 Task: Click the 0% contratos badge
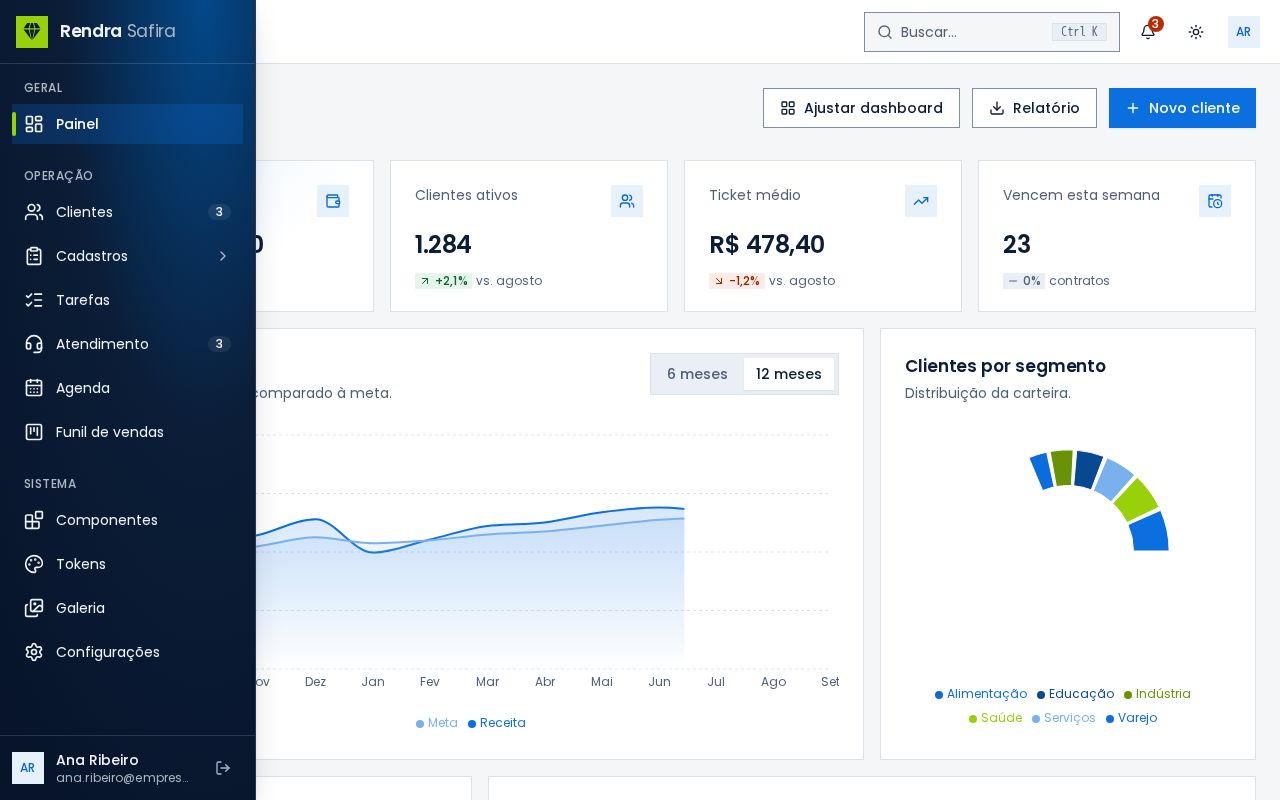coord(1024,281)
